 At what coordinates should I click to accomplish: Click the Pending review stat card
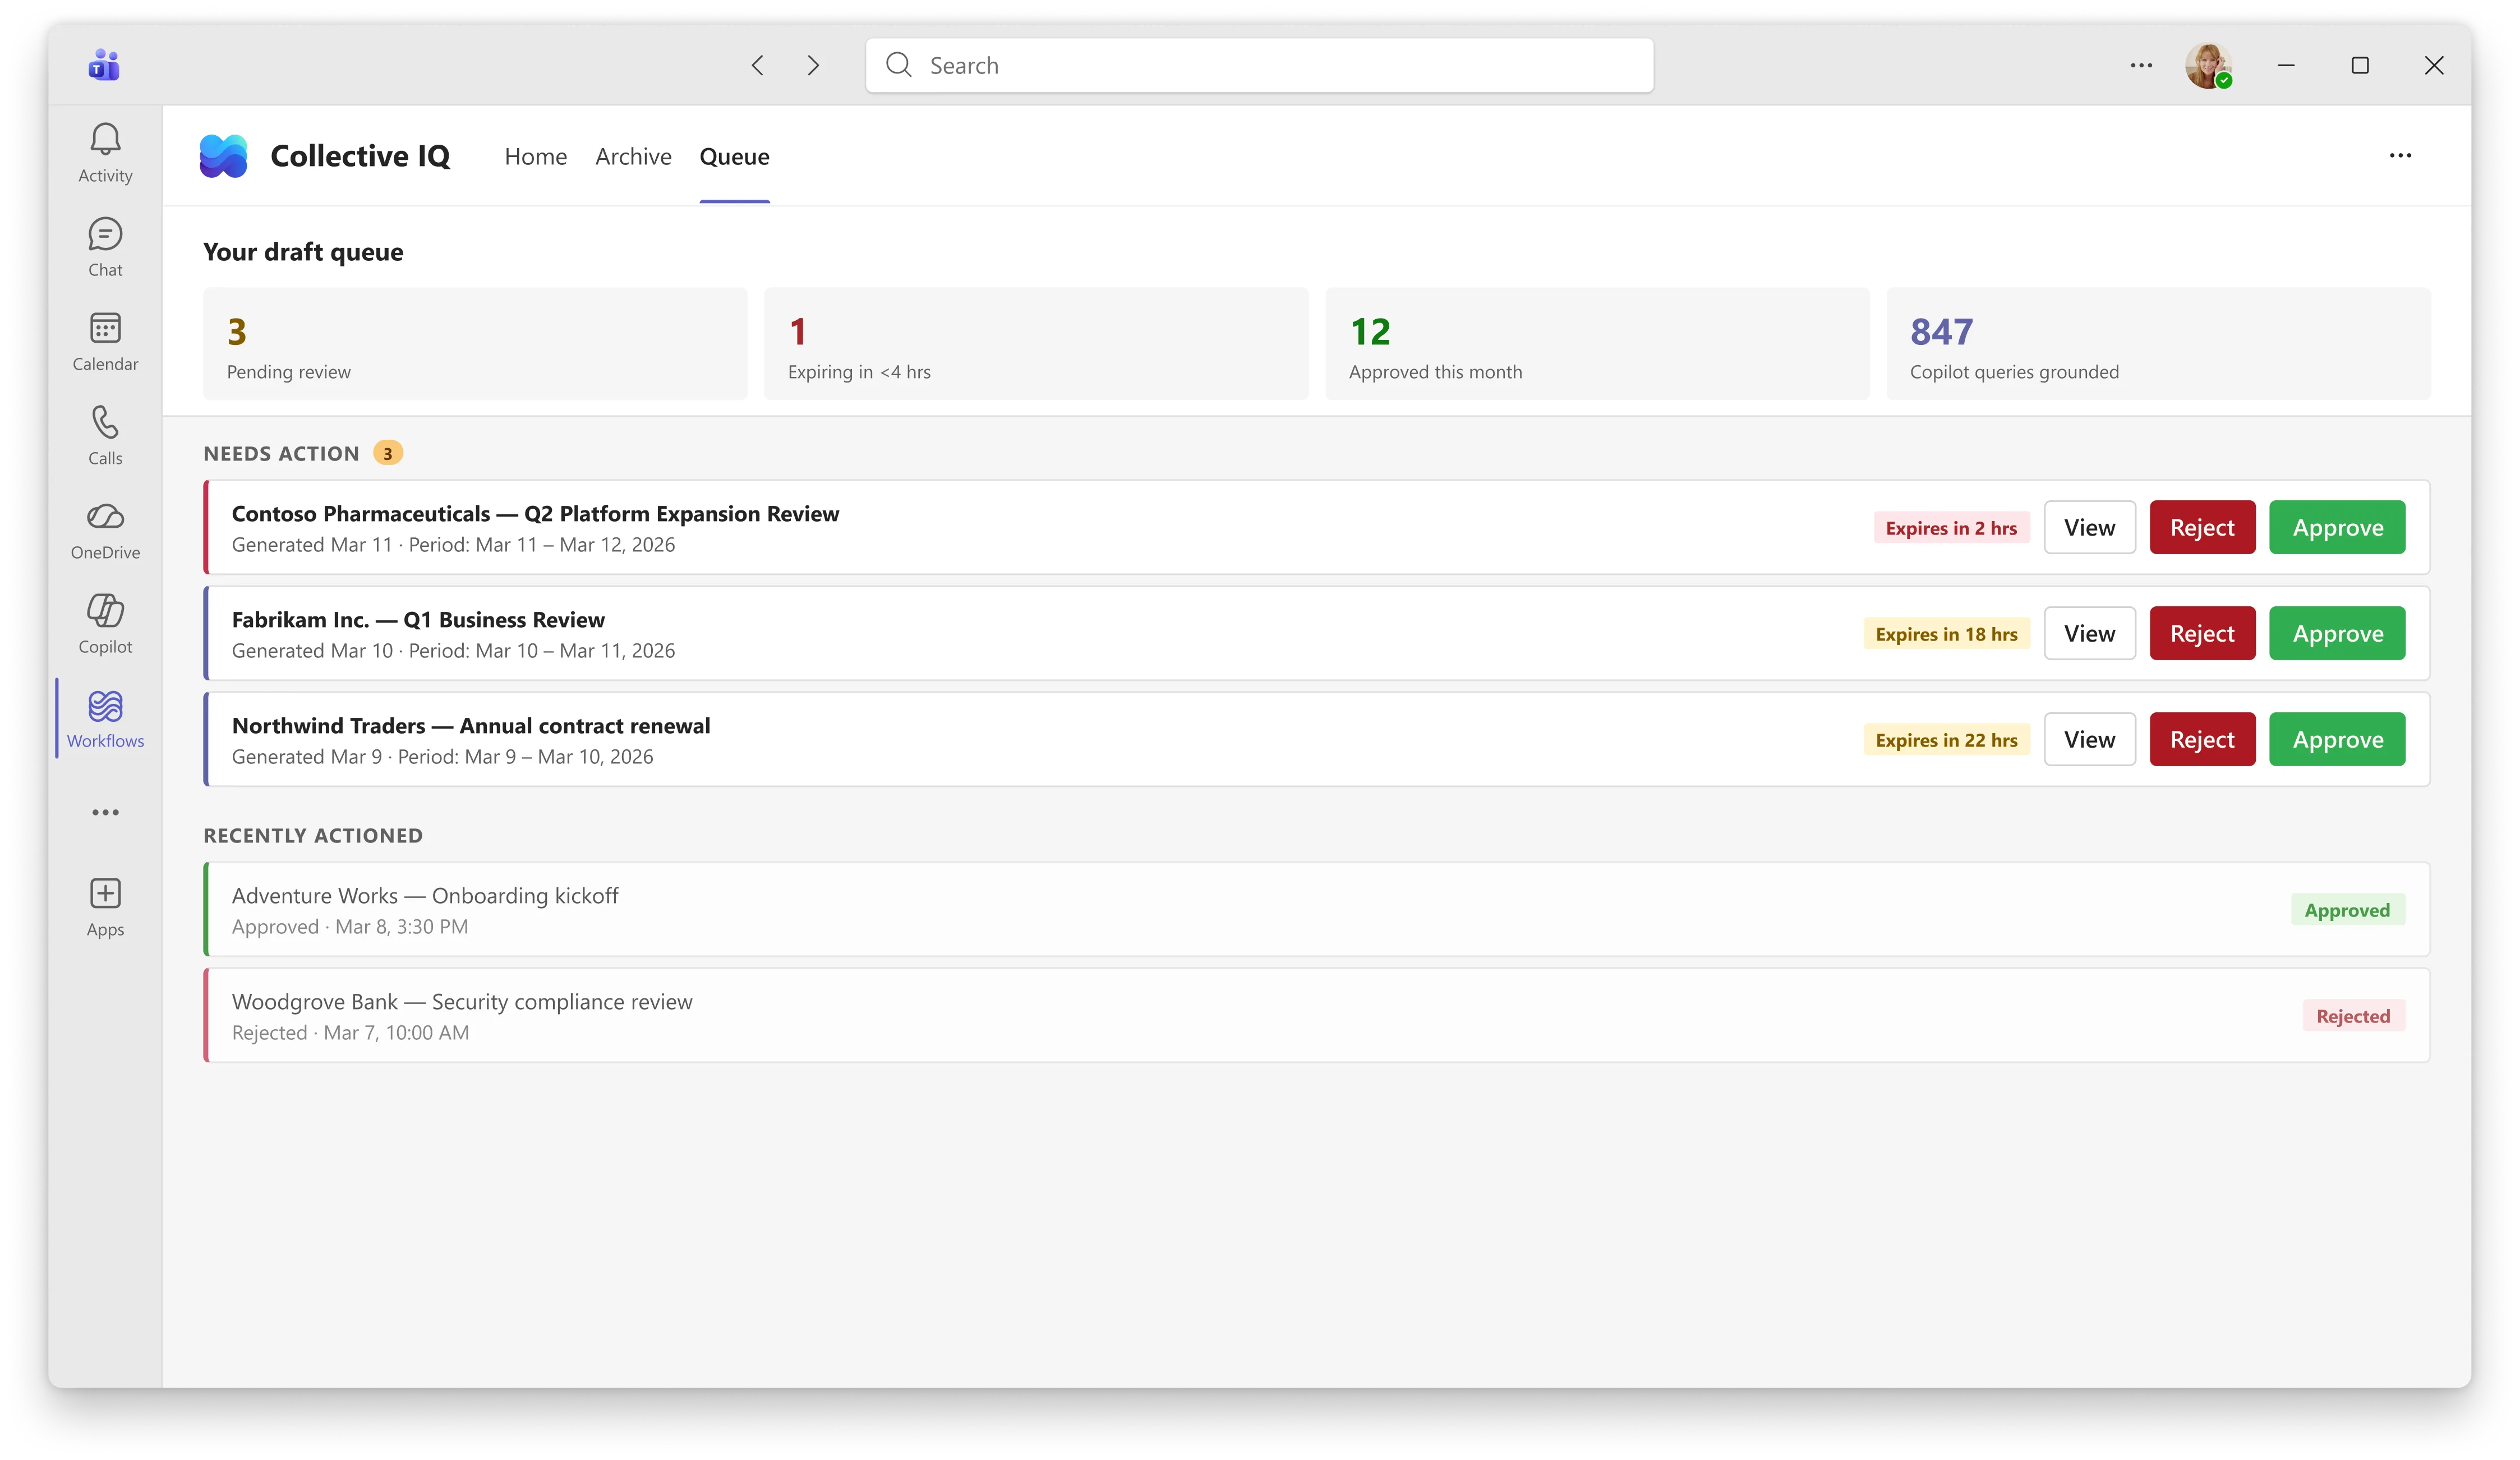pyautogui.click(x=475, y=343)
